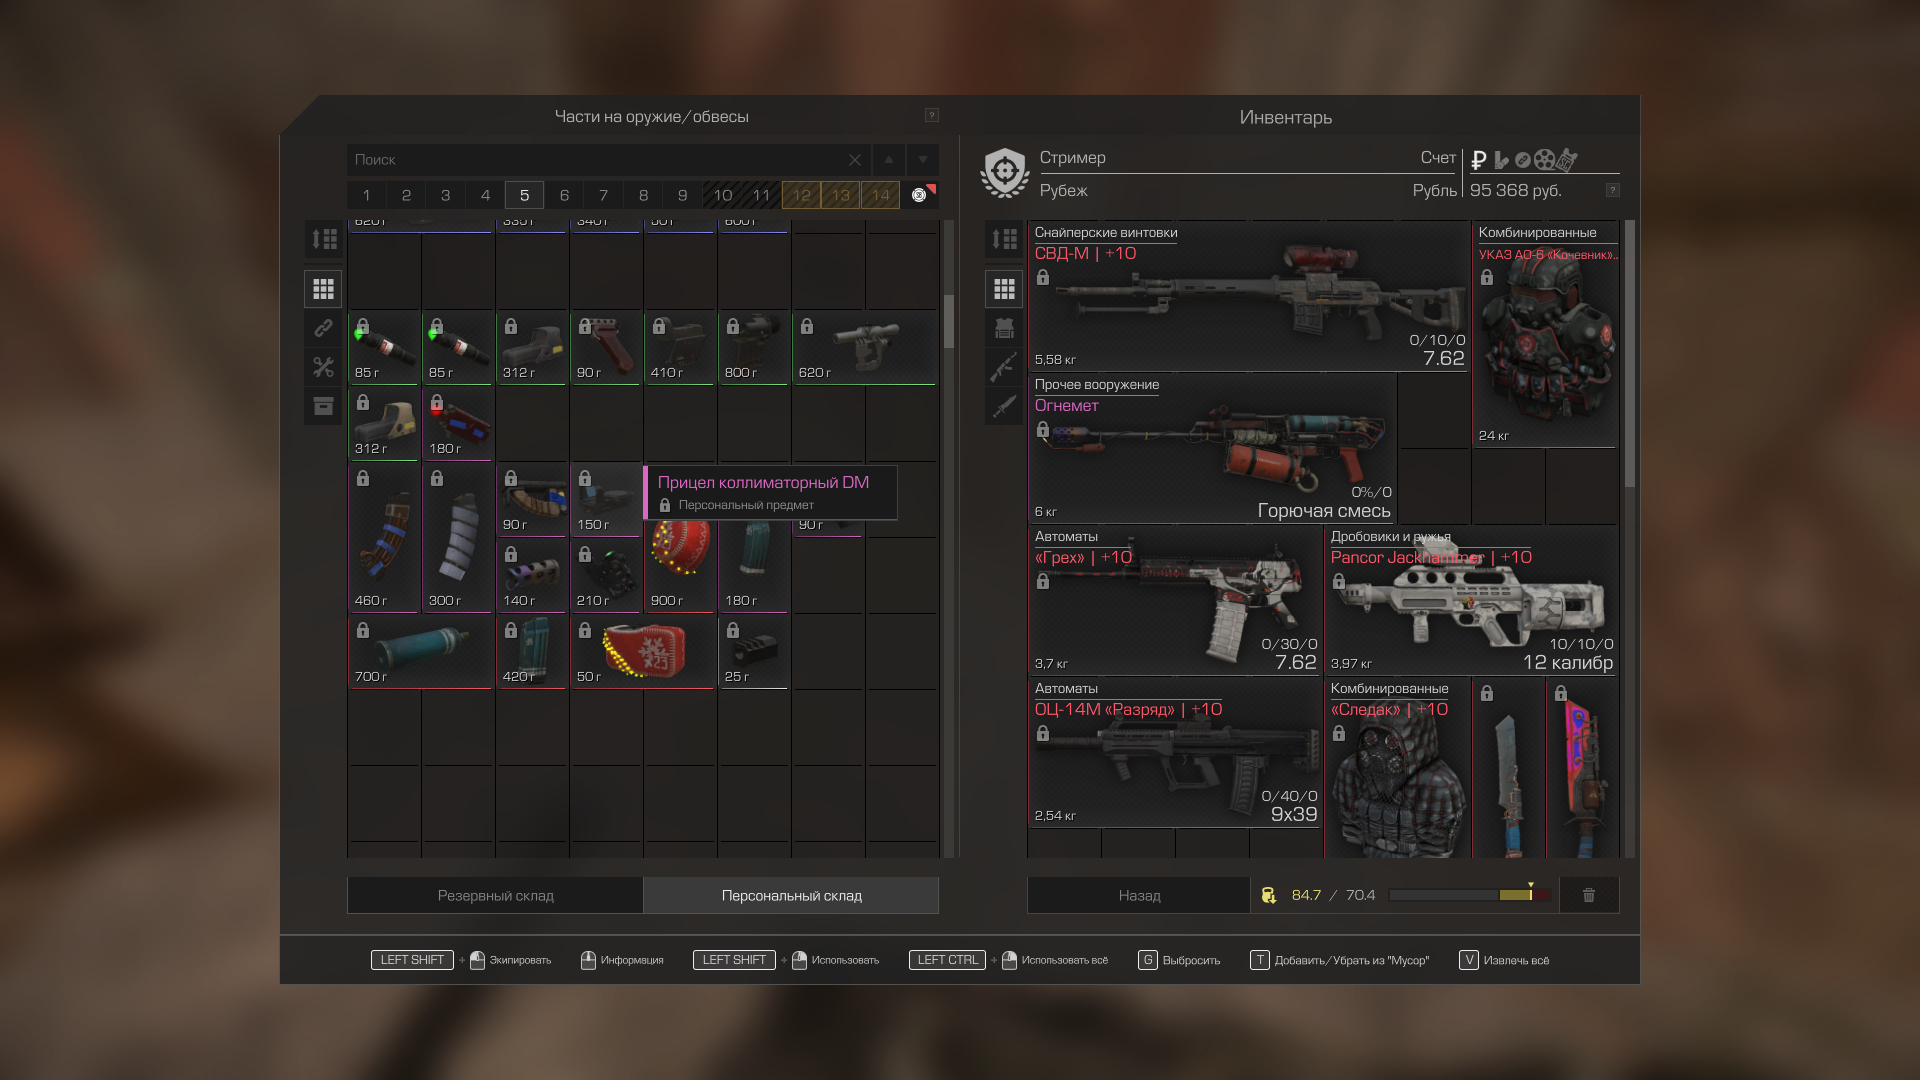Click the up arrow next to search field

888,160
